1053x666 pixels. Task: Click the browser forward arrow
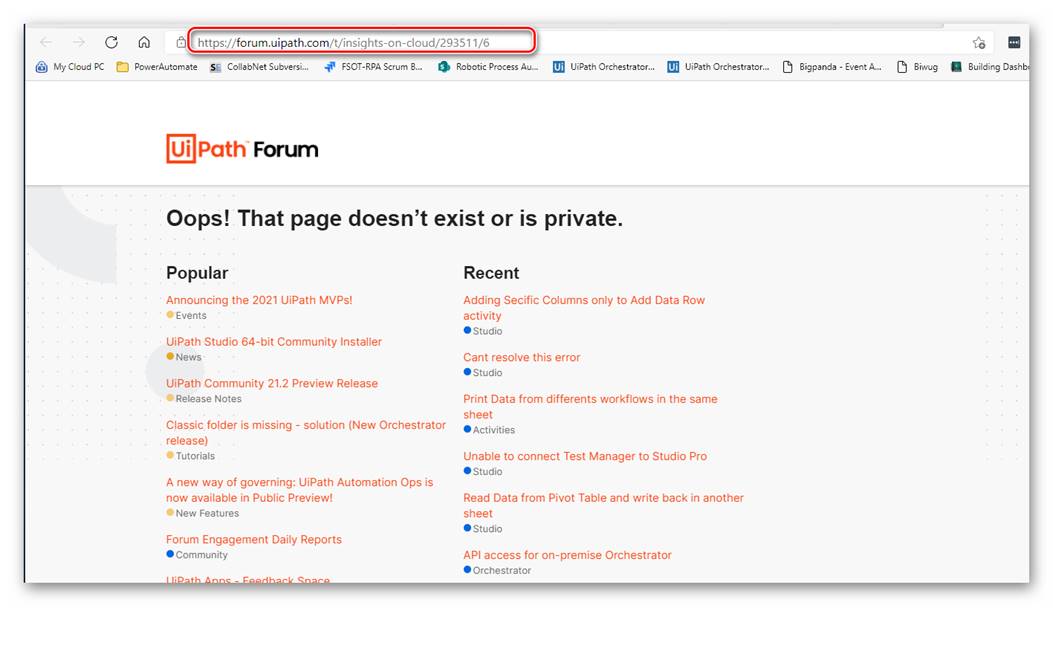tap(79, 42)
